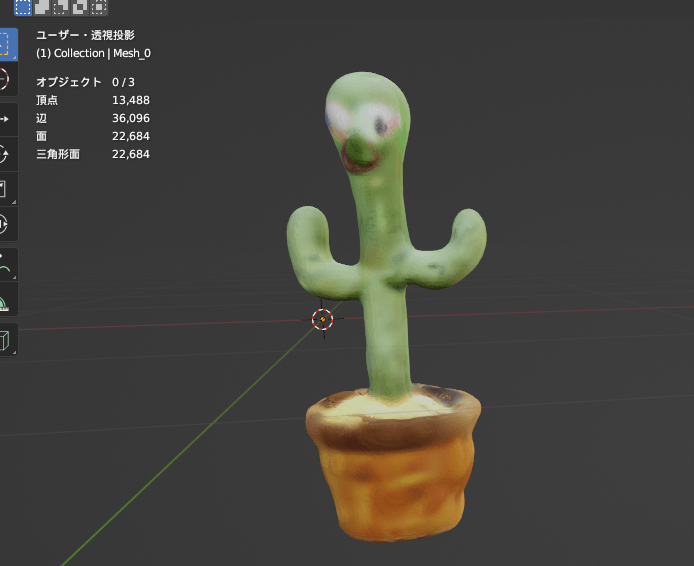Viewport: 694px width, 566px height.
Task: Set selection mode to extend selection
Action: tap(42, 7)
